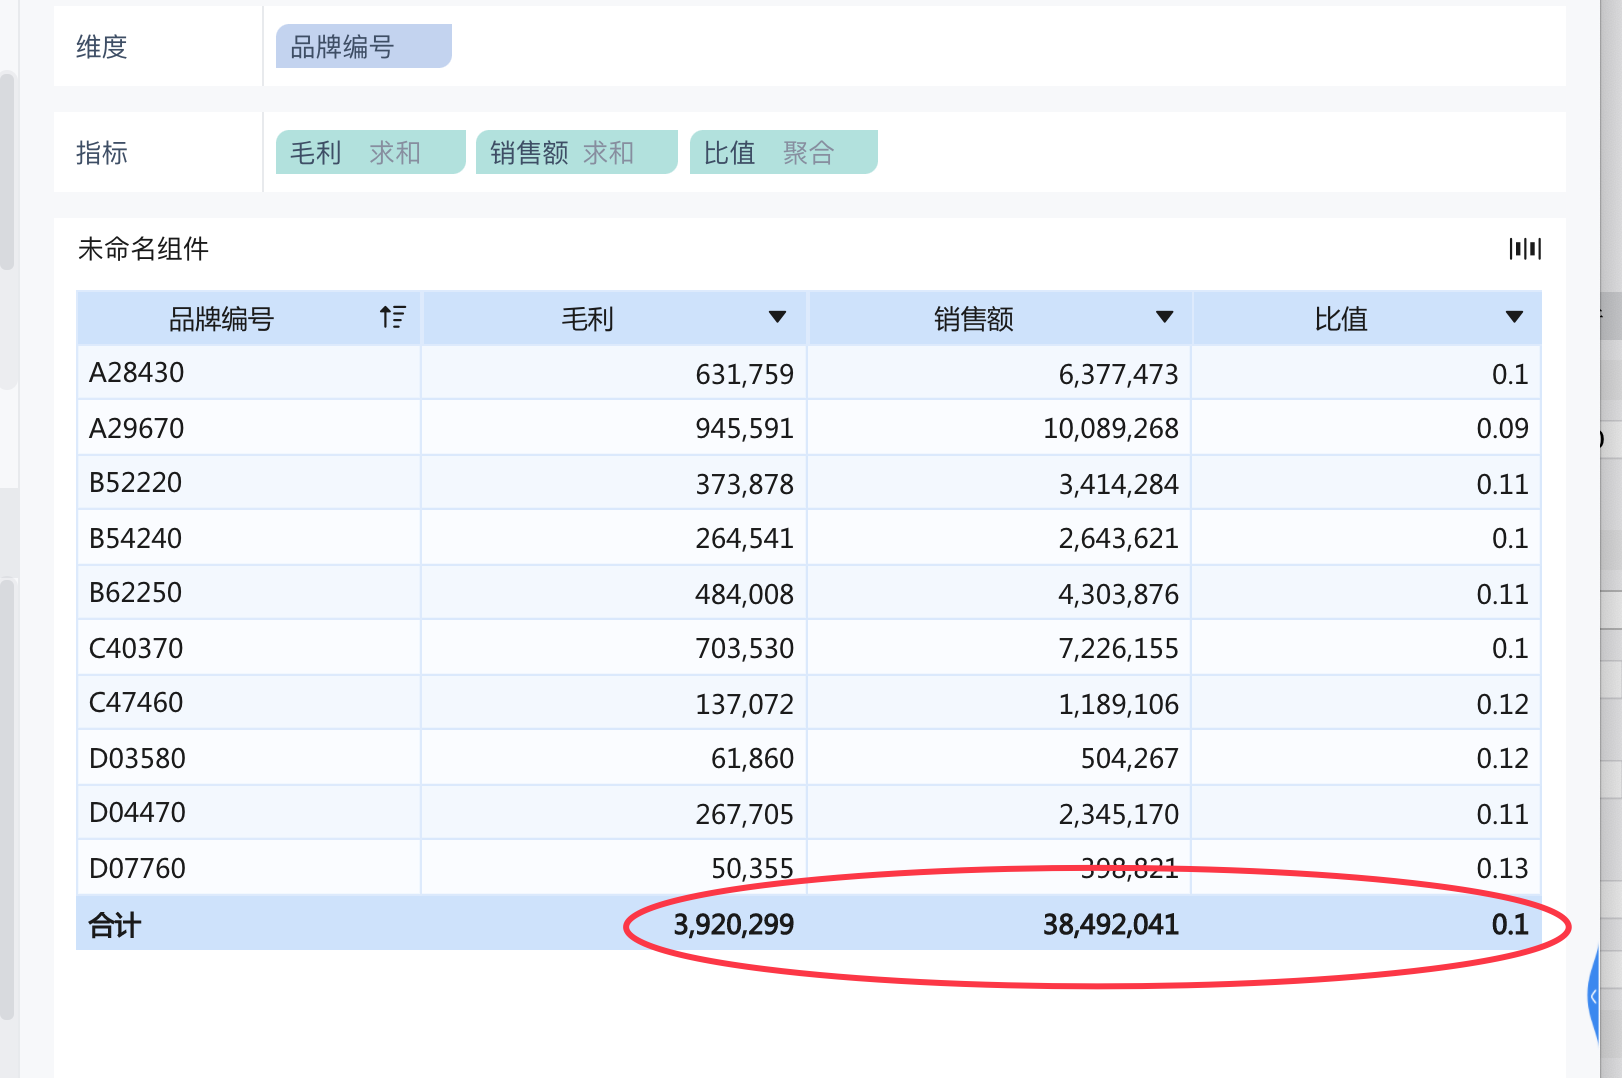The image size is (1622, 1078).
Task: Click the 毛利 求和 metric tag
Action: click(x=371, y=152)
